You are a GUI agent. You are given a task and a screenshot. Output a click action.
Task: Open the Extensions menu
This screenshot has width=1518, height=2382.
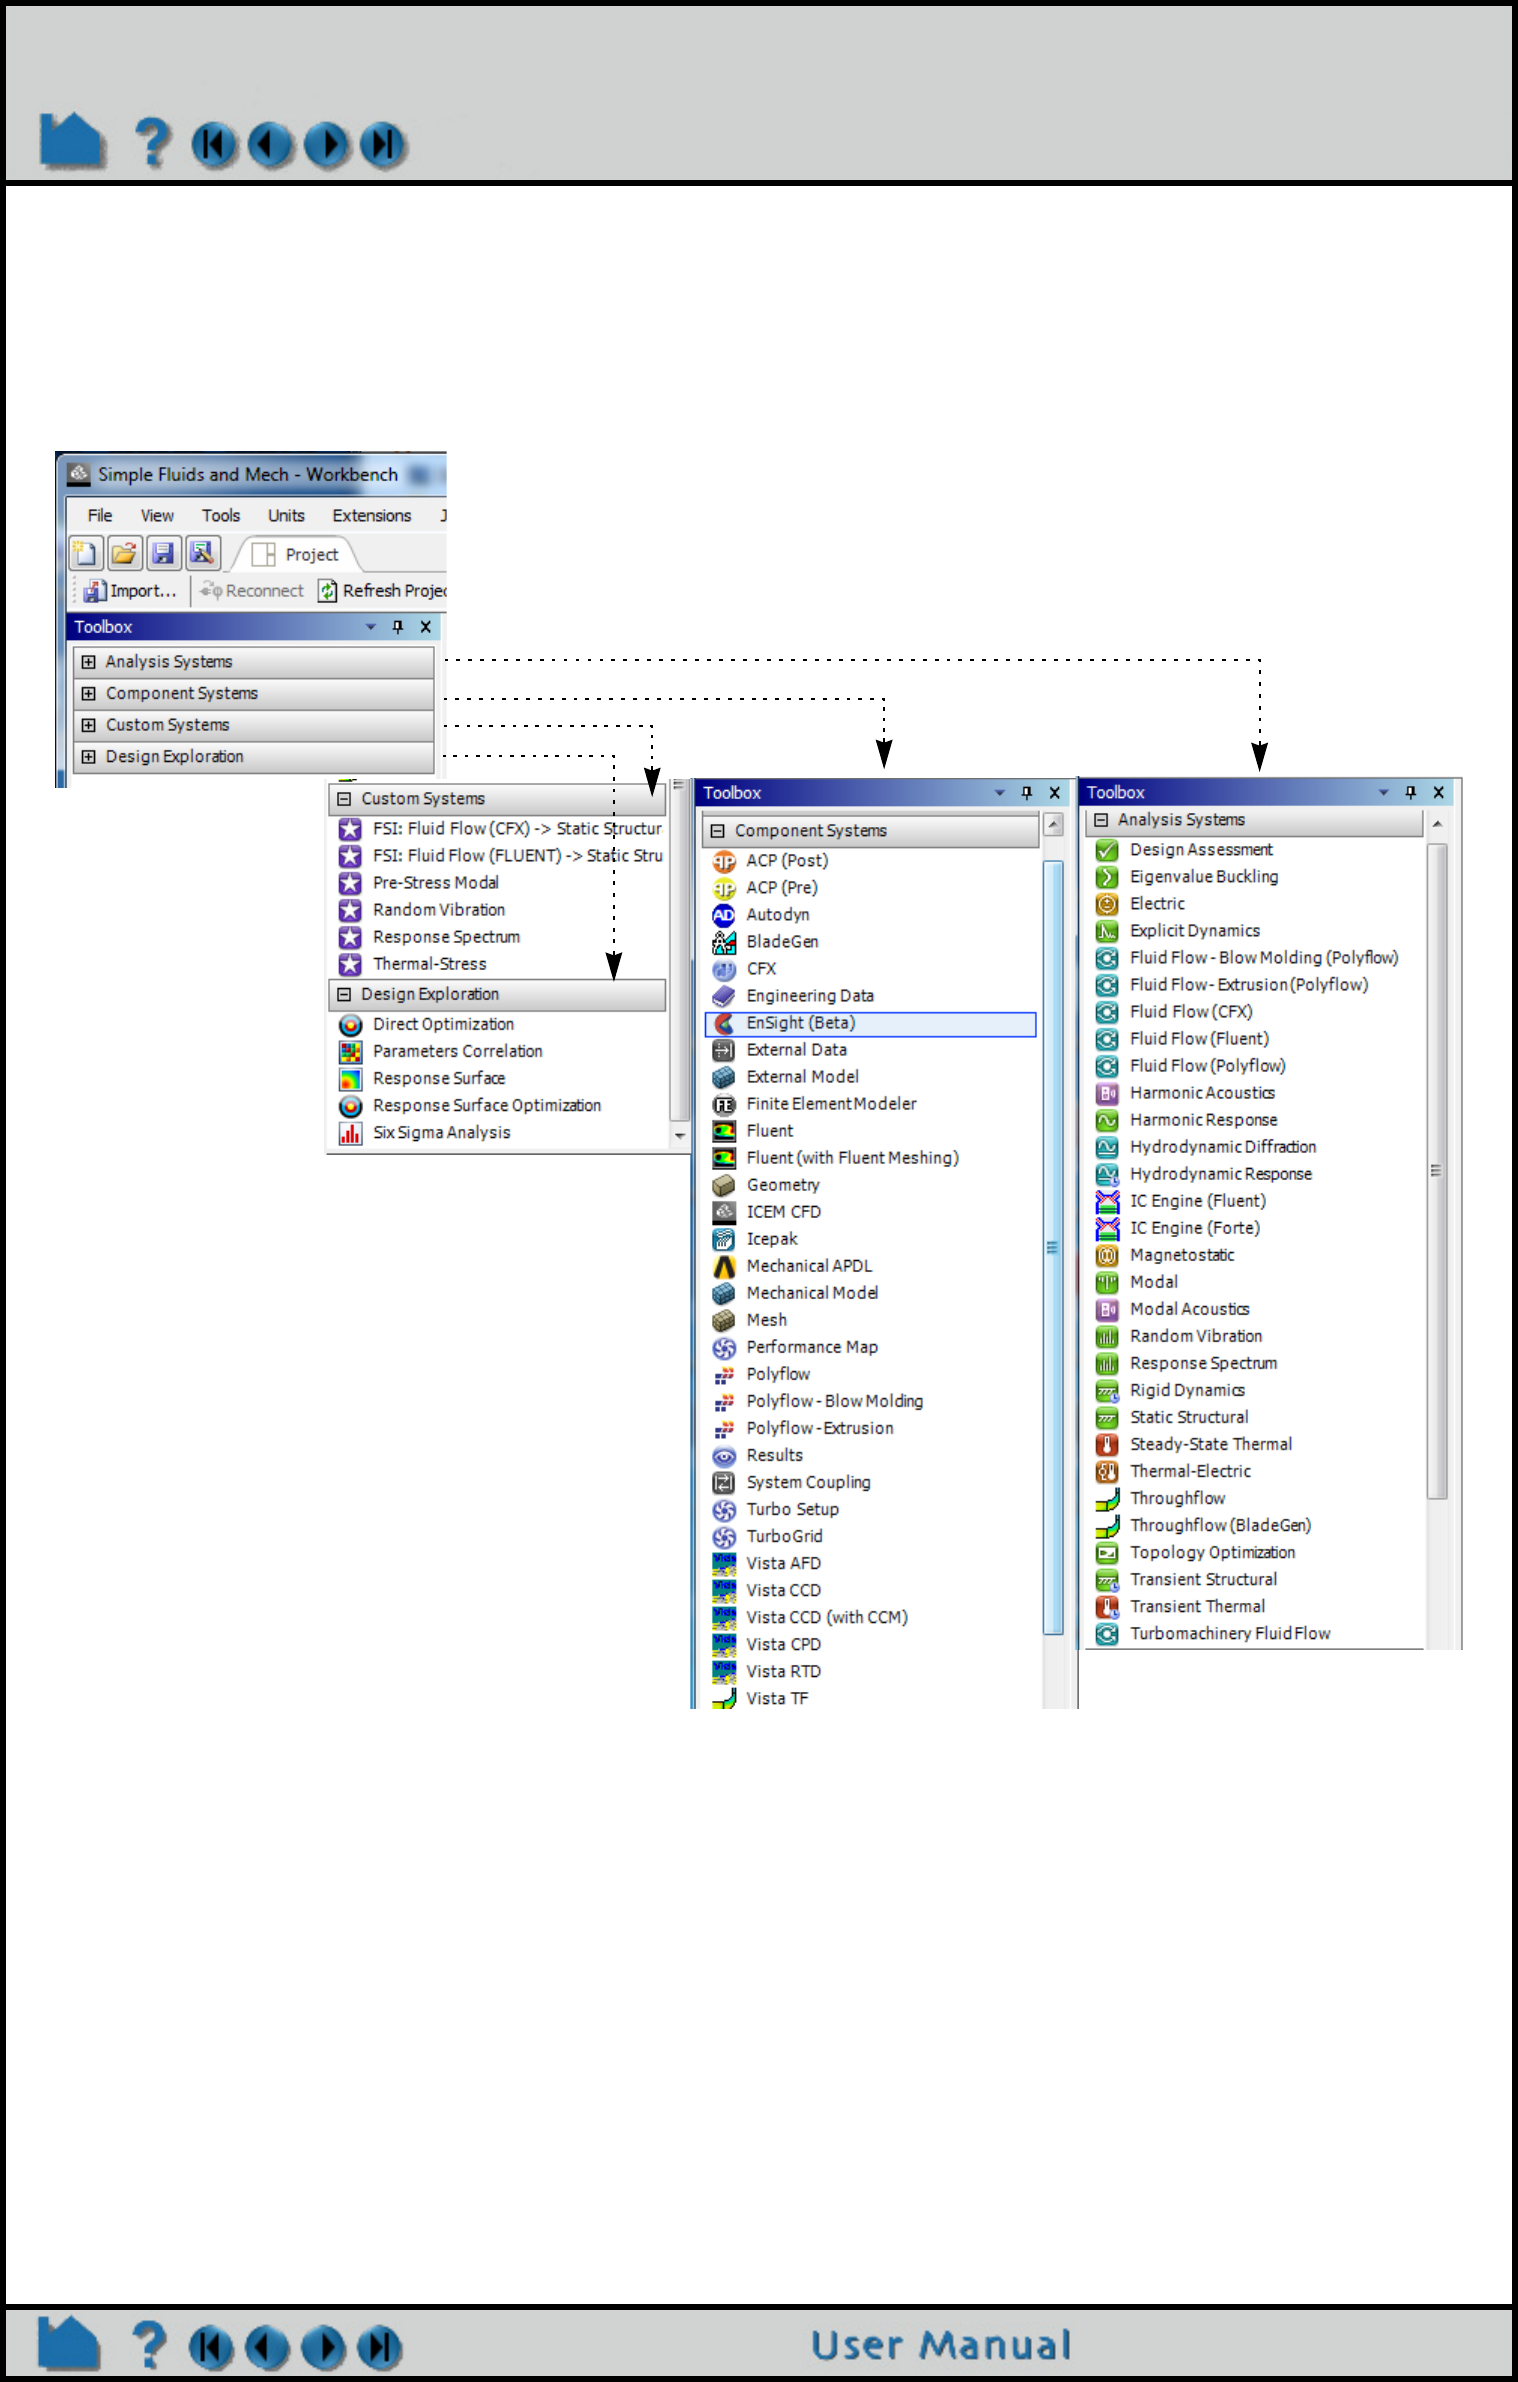click(372, 515)
